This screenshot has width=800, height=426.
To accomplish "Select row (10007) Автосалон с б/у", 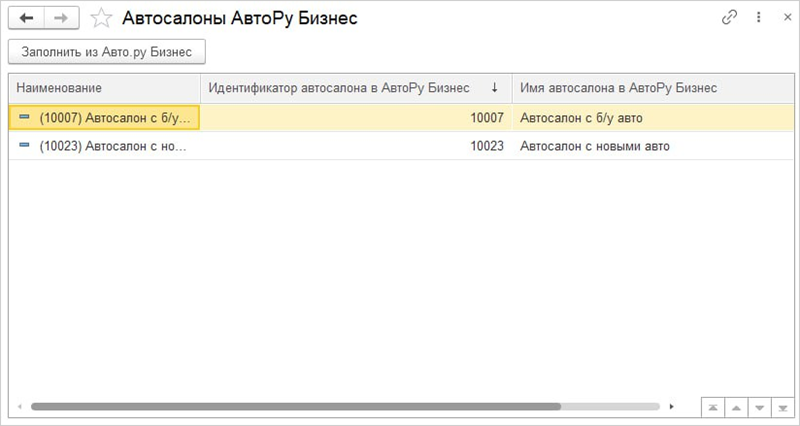I will [x=402, y=118].
